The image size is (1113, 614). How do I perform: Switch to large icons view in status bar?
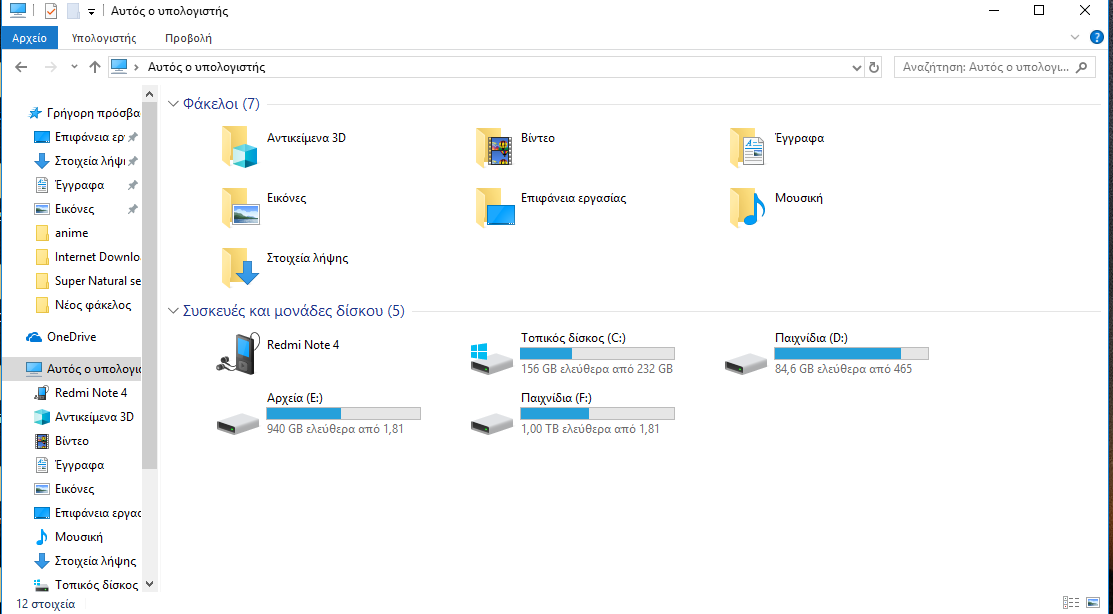tap(1093, 603)
